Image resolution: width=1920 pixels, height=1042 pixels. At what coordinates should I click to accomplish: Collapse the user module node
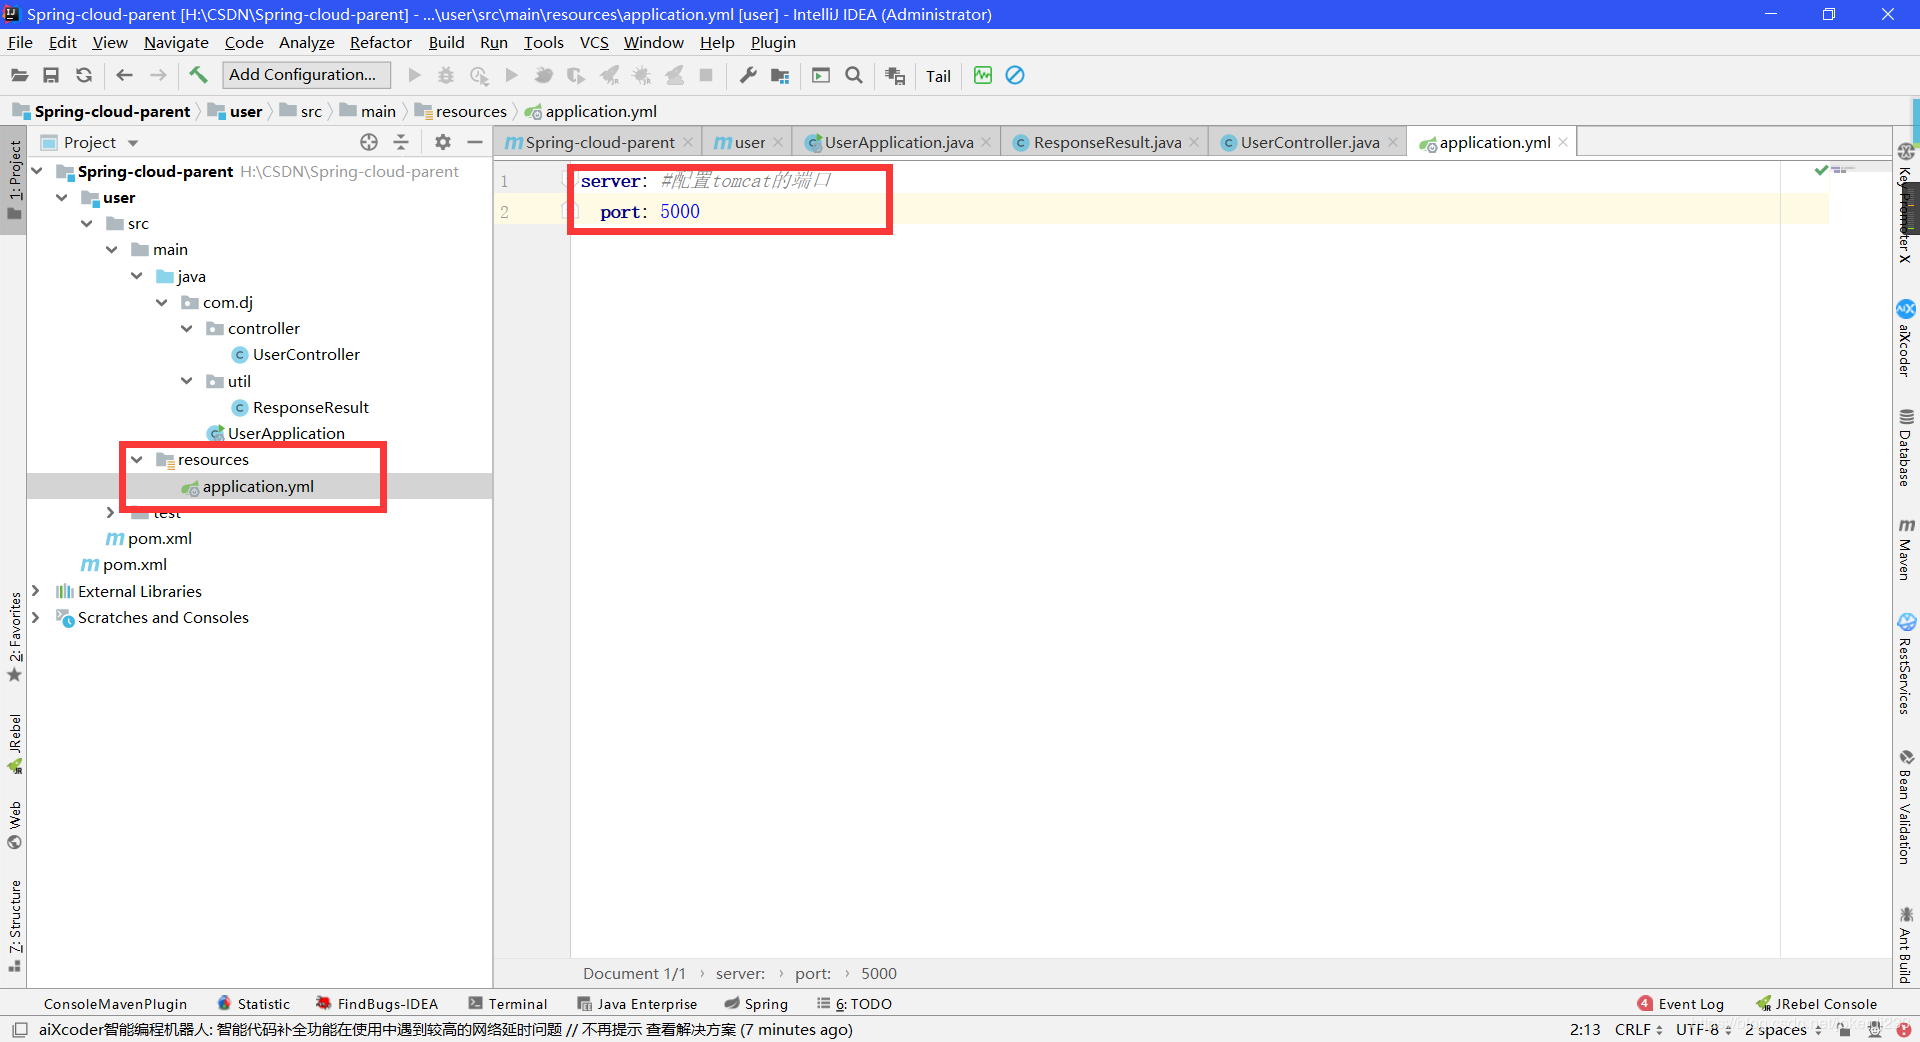(x=62, y=197)
